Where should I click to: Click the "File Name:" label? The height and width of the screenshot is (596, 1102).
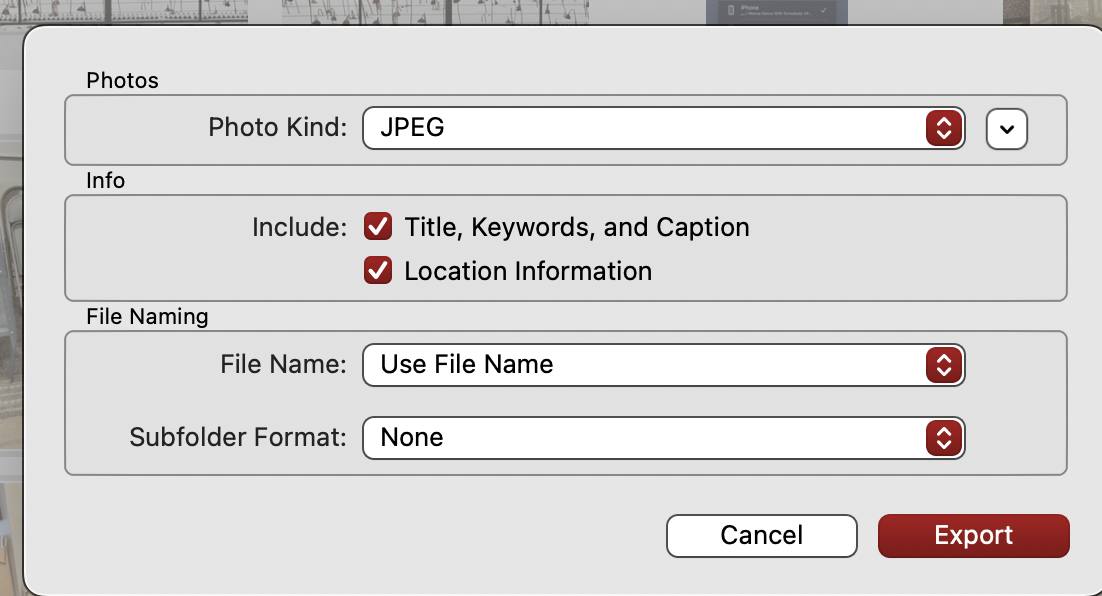coord(283,365)
